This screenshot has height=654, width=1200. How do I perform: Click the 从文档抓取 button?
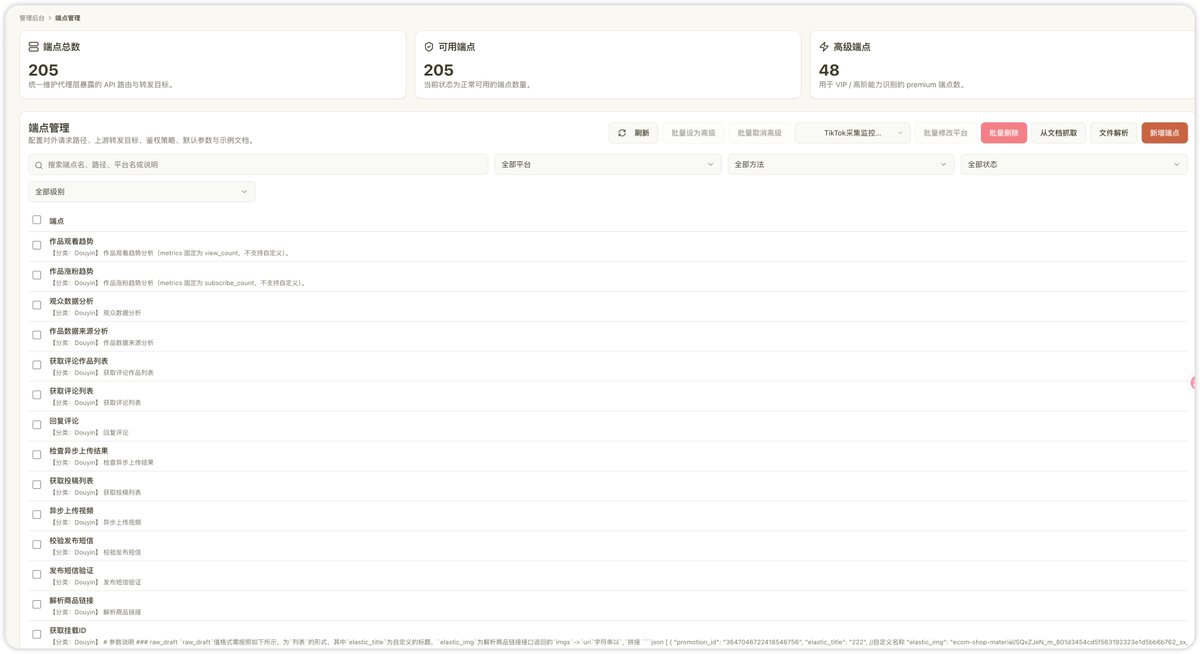click(1058, 132)
